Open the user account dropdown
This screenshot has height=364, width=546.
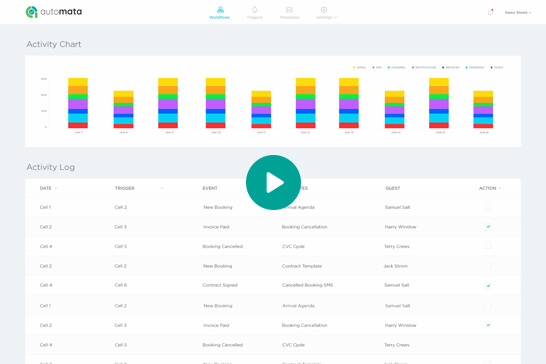click(518, 13)
